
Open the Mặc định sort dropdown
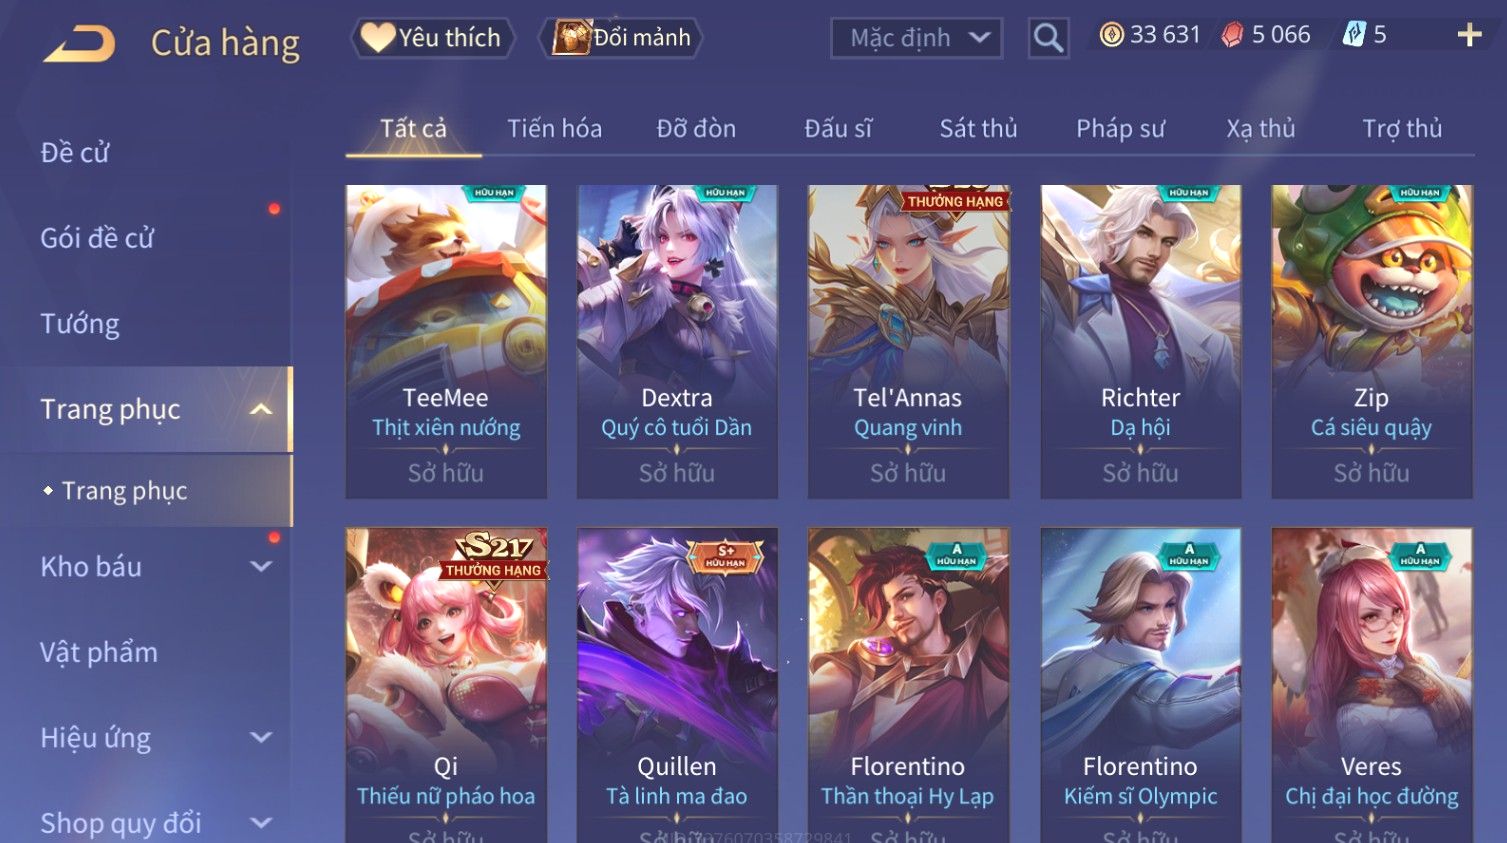916,38
